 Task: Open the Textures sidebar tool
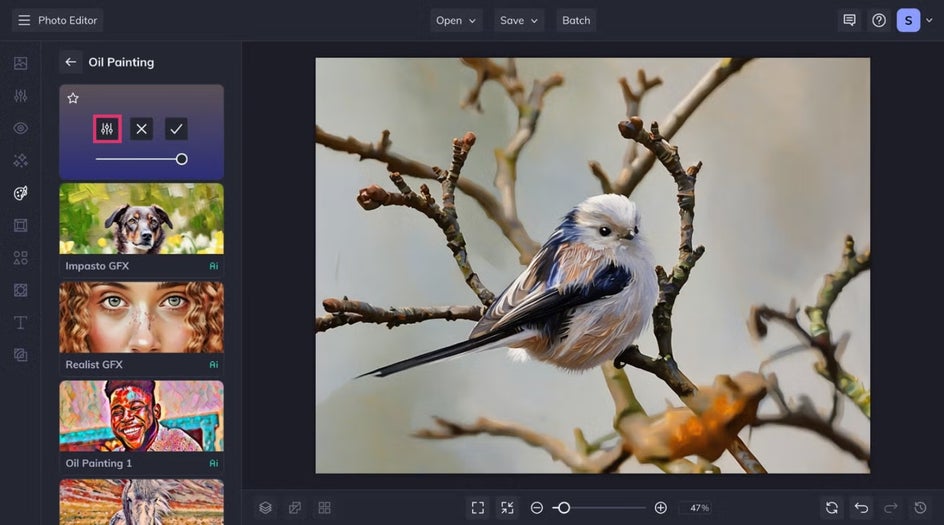click(20, 290)
